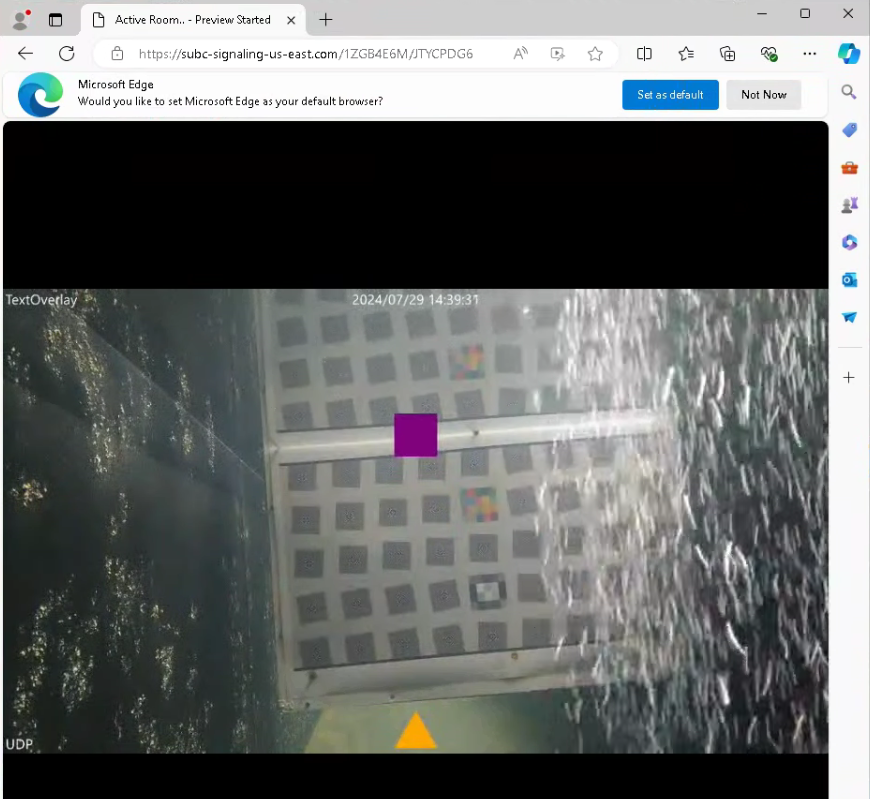Viewport: 870px width, 799px height.
Task: Refresh the current page
Action: point(67,54)
